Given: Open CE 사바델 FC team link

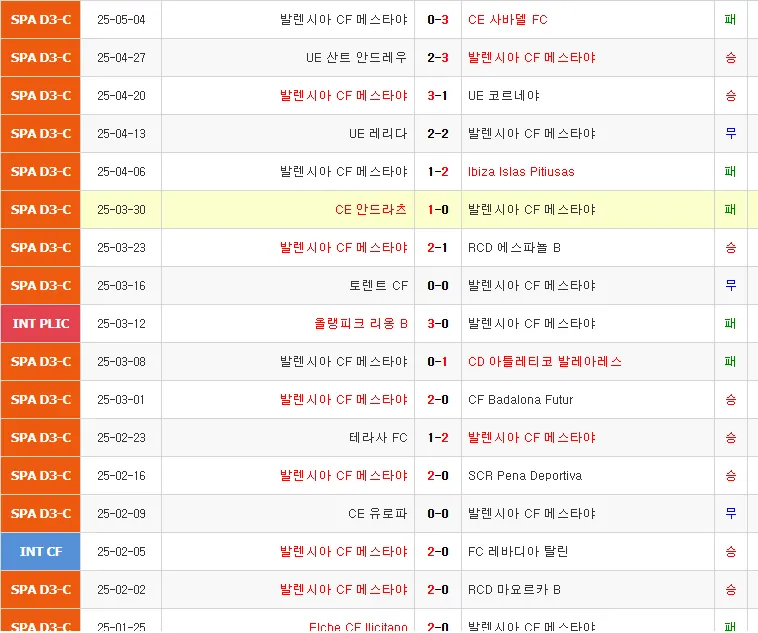Looking at the screenshot, I should click(x=508, y=20).
